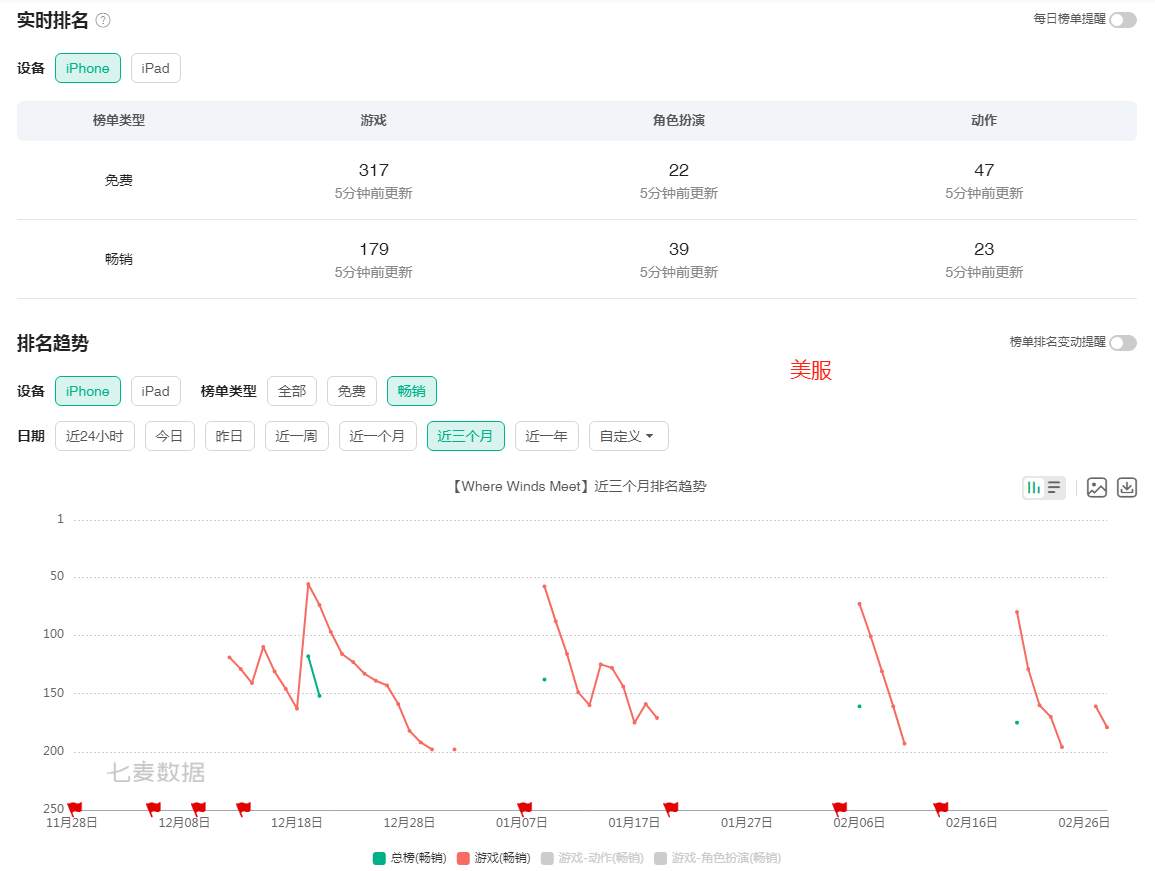1155x871 pixels.
Task: Choose the 近一年 date range
Action: (546, 436)
